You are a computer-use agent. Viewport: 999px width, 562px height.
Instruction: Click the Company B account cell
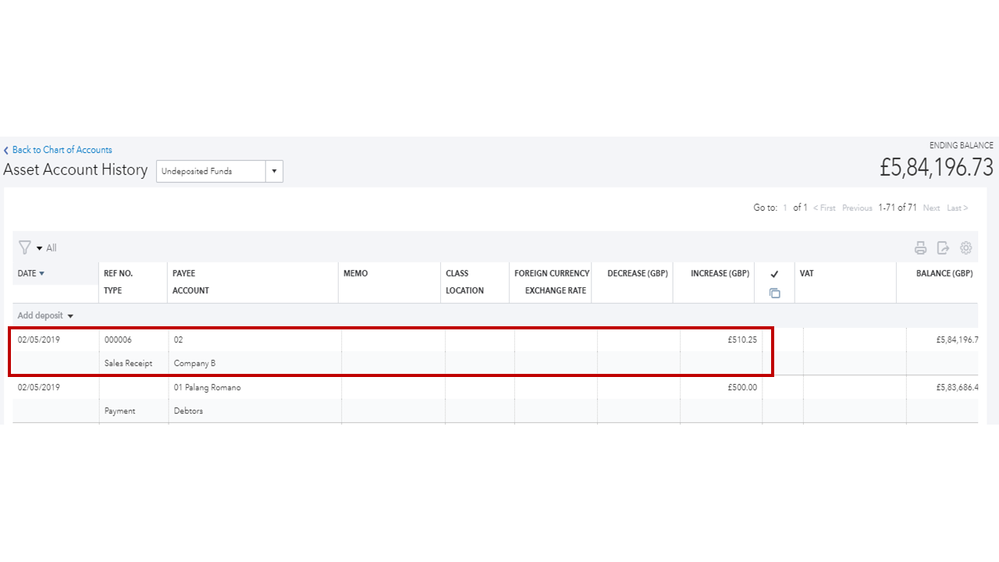(194, 363)
